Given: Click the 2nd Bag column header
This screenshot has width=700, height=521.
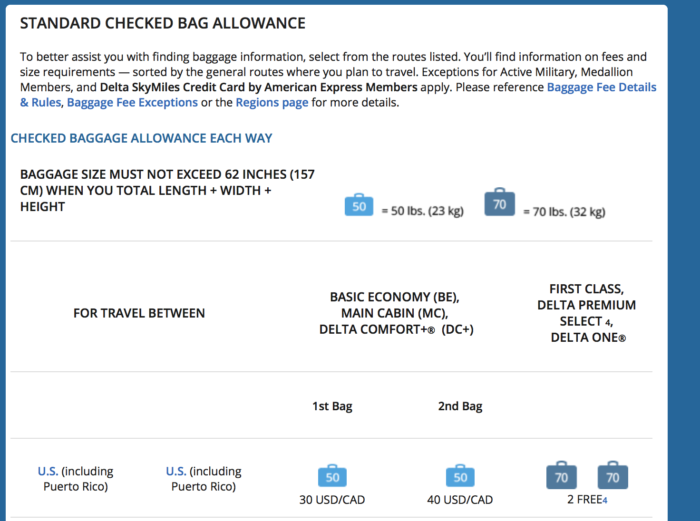Looking at the screenshot, I should [459, 407].
